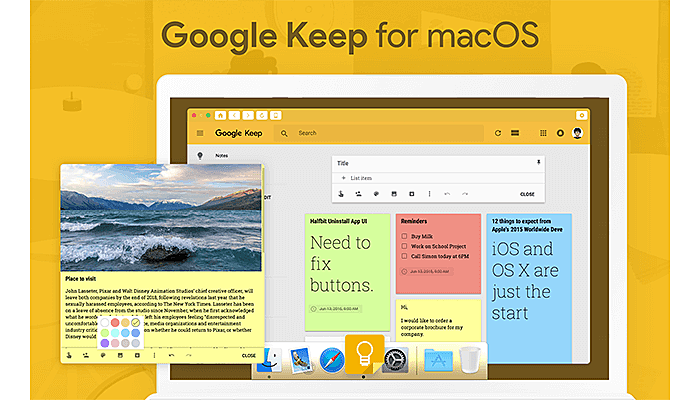The image size is (700, 400).
Task: Choose the checked yellow color swatch
Action: [x=136, y=322]
